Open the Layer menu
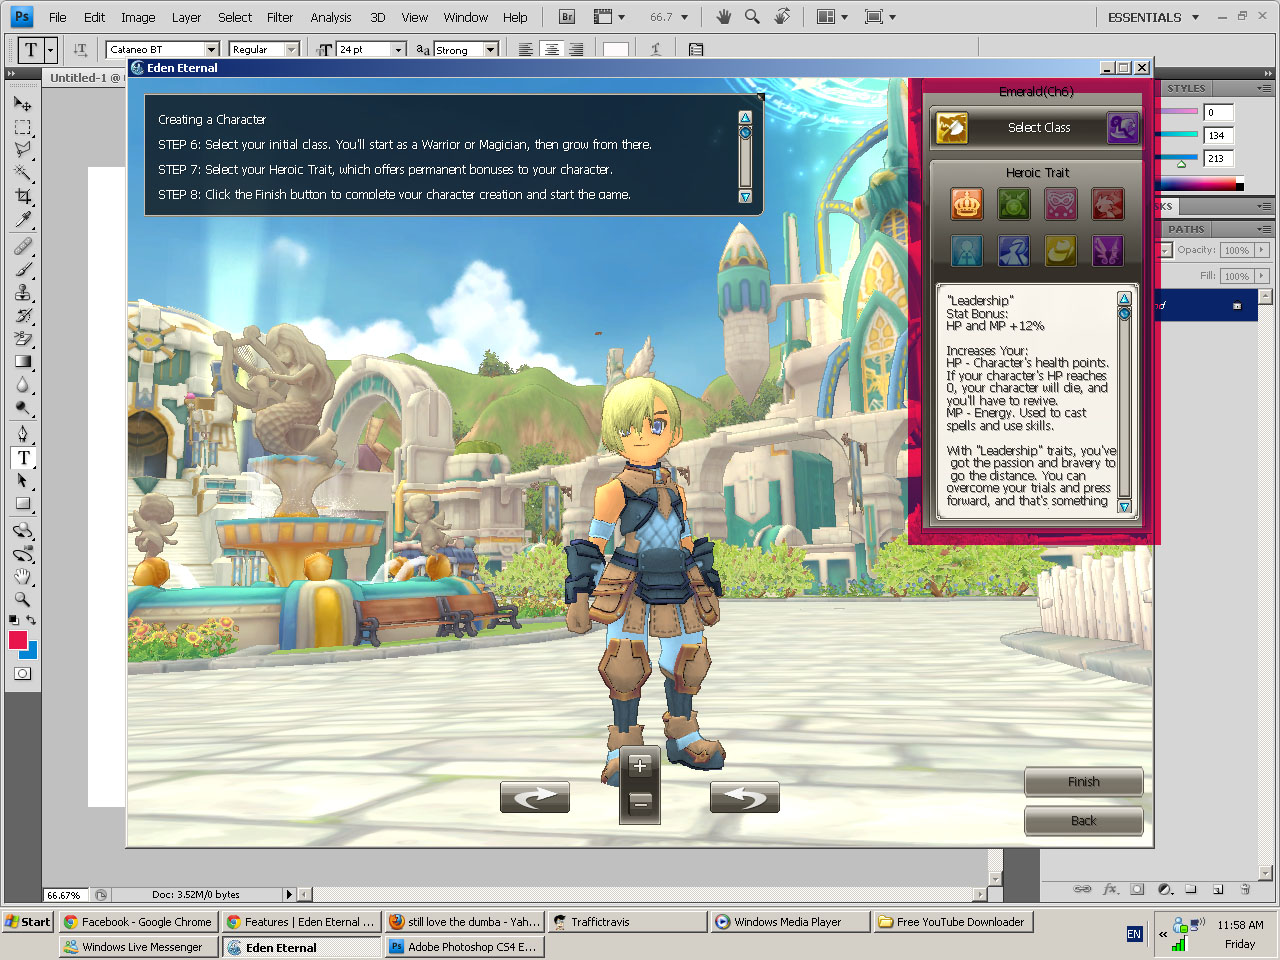This screenshot has height=960, width=1280. click(186, 17)
